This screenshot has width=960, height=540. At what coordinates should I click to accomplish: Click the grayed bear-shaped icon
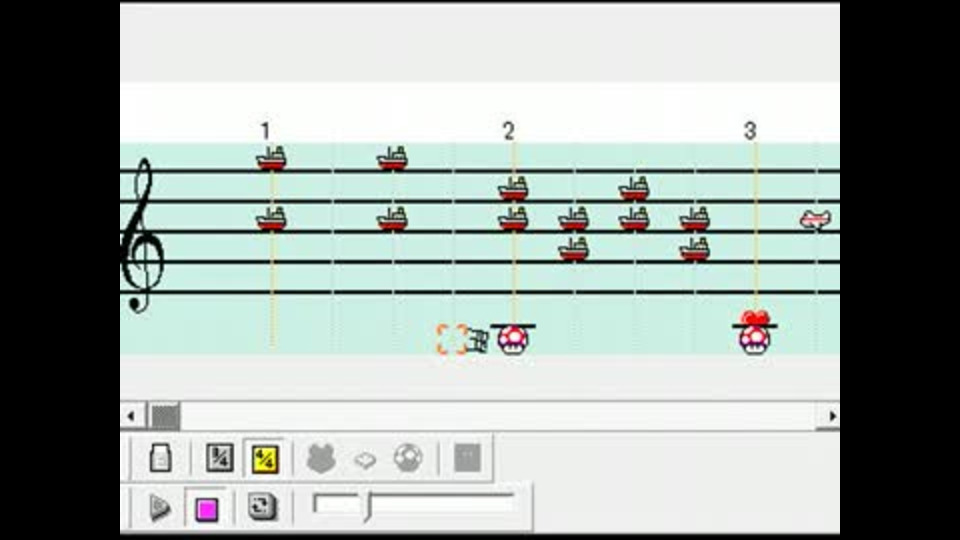tap(320, 458)
